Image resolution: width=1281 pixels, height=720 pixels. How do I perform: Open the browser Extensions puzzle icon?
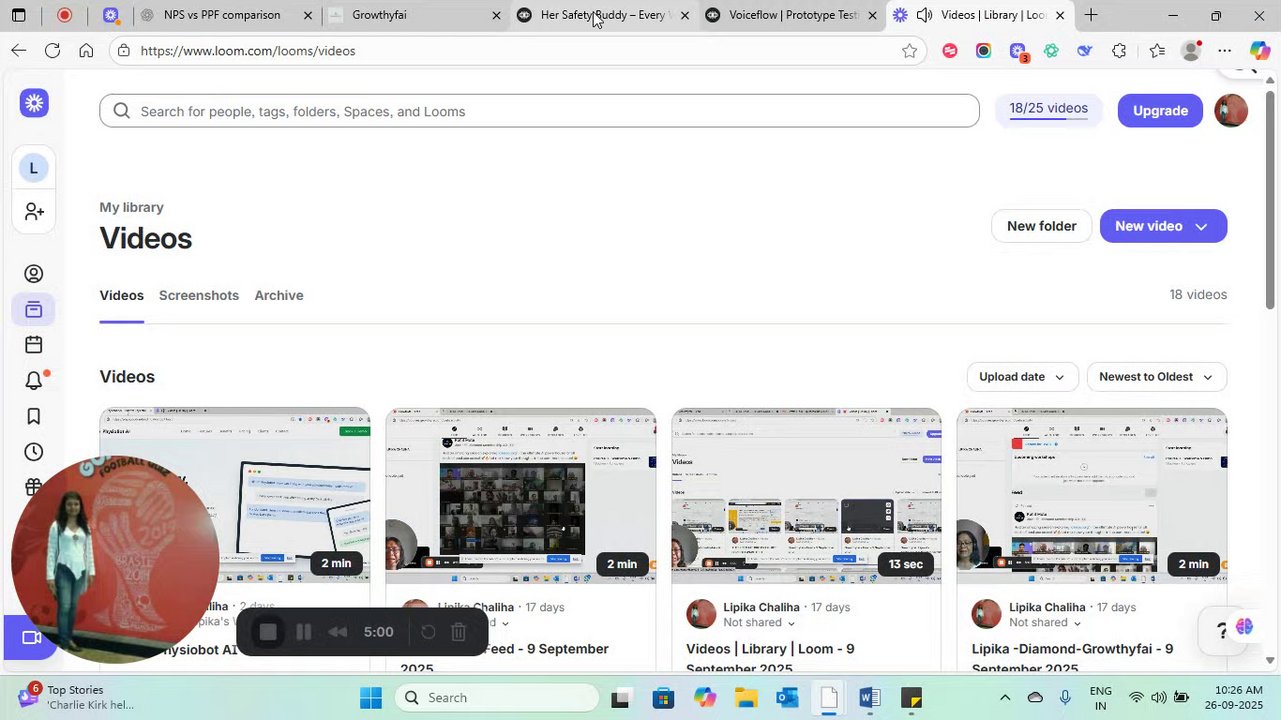coord(1119,51)
